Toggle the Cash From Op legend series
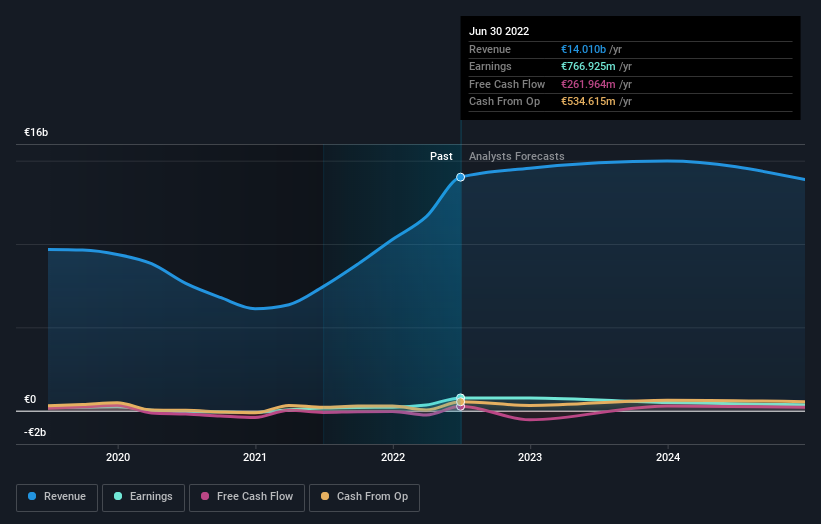The image size is (821, 524). [364, 497]
